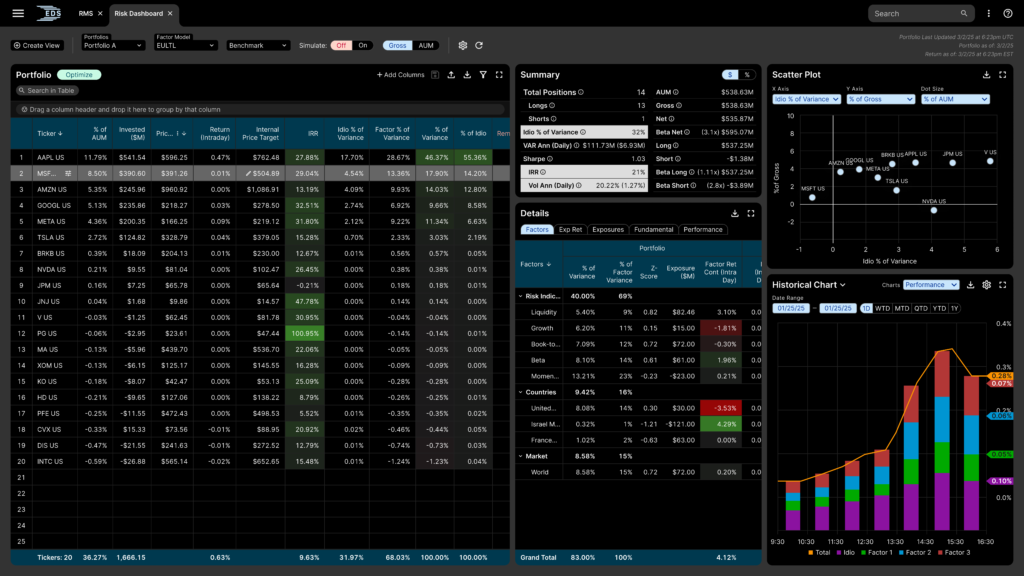The height and width of the screenshot is (576, 1024).
Task: Click the EDS logo
Action: pos(48,13)
